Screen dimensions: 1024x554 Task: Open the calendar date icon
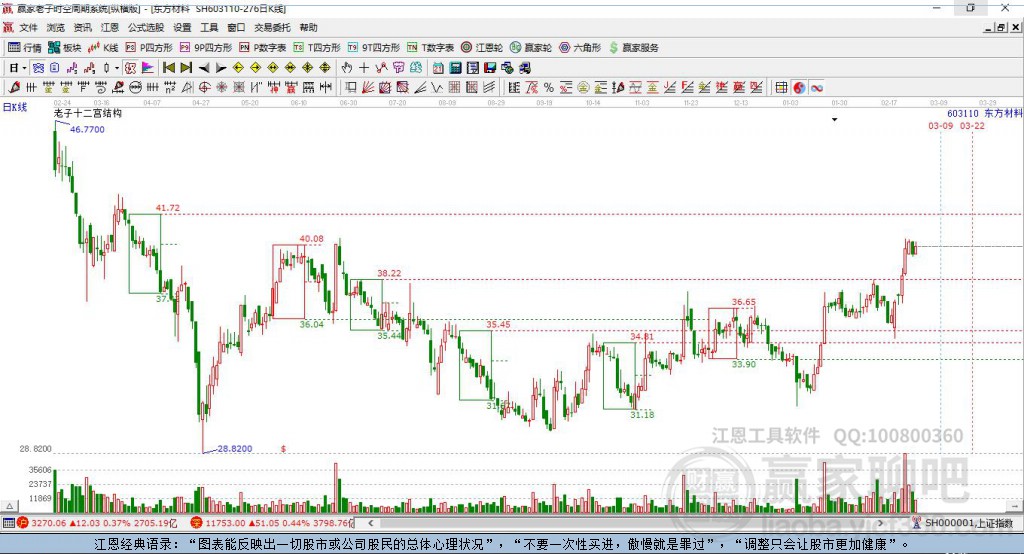pos(438,68)
